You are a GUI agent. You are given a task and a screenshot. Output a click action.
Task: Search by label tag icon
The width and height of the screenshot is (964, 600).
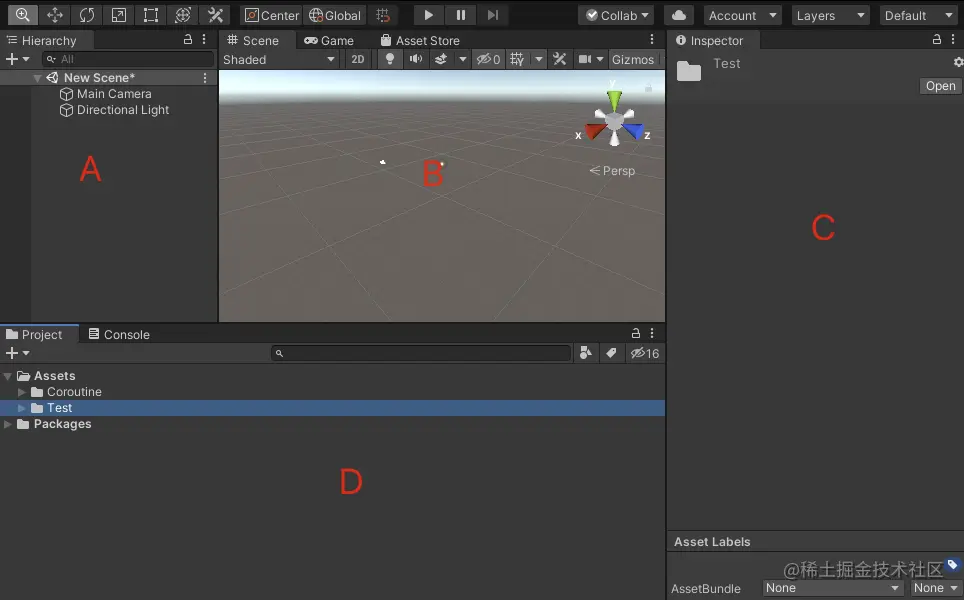(611, 353)
